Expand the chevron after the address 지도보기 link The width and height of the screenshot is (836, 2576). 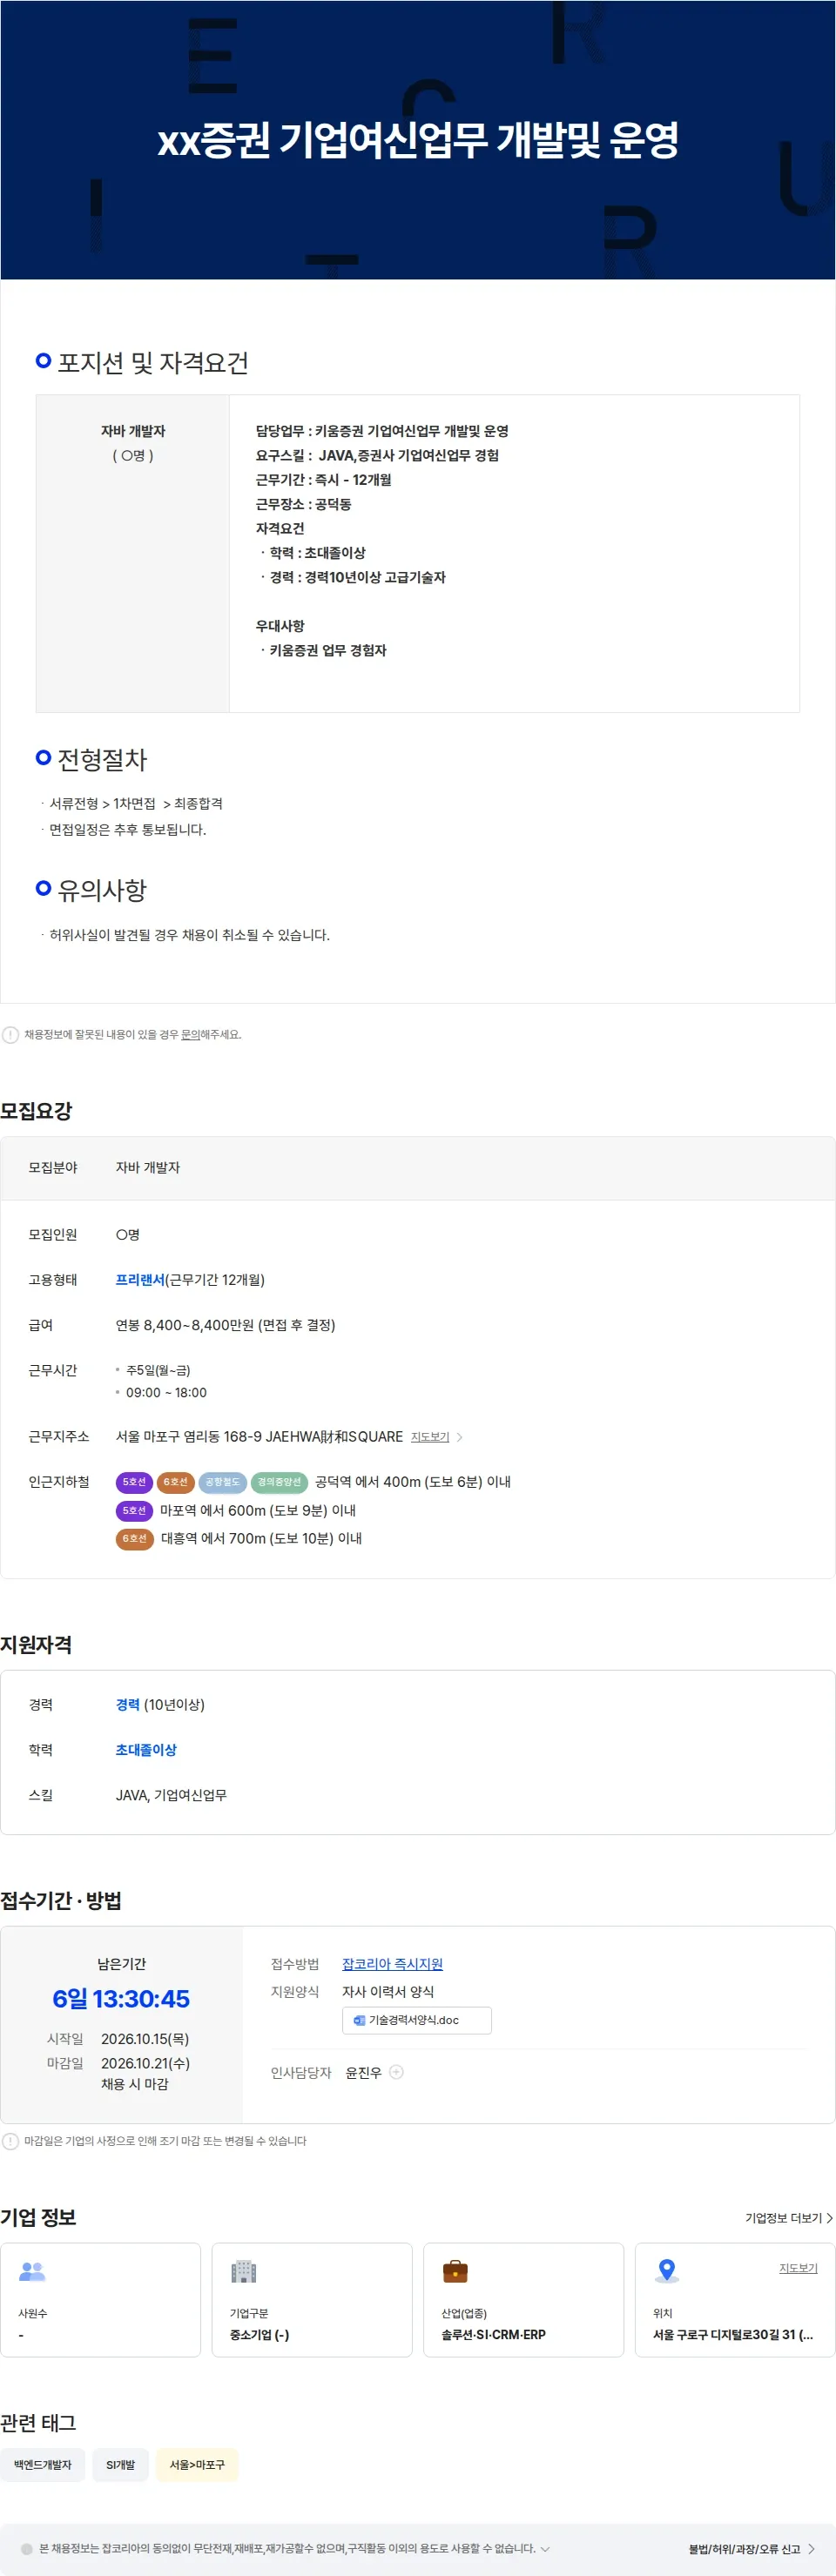click(x=460, y=1437)
